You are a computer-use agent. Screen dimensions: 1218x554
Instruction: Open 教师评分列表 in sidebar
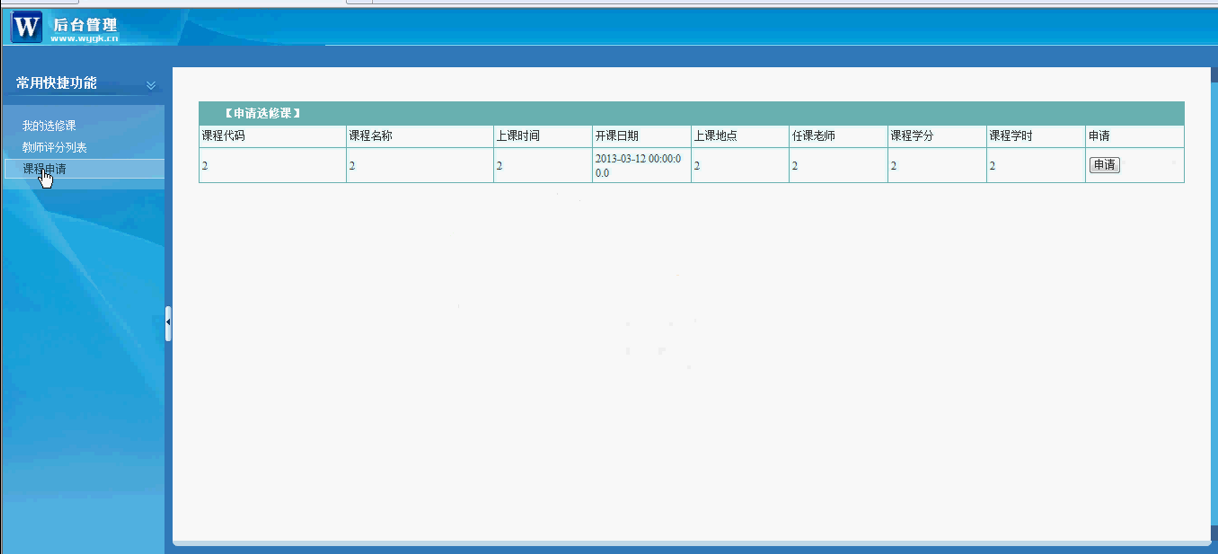tap(55, 148)
